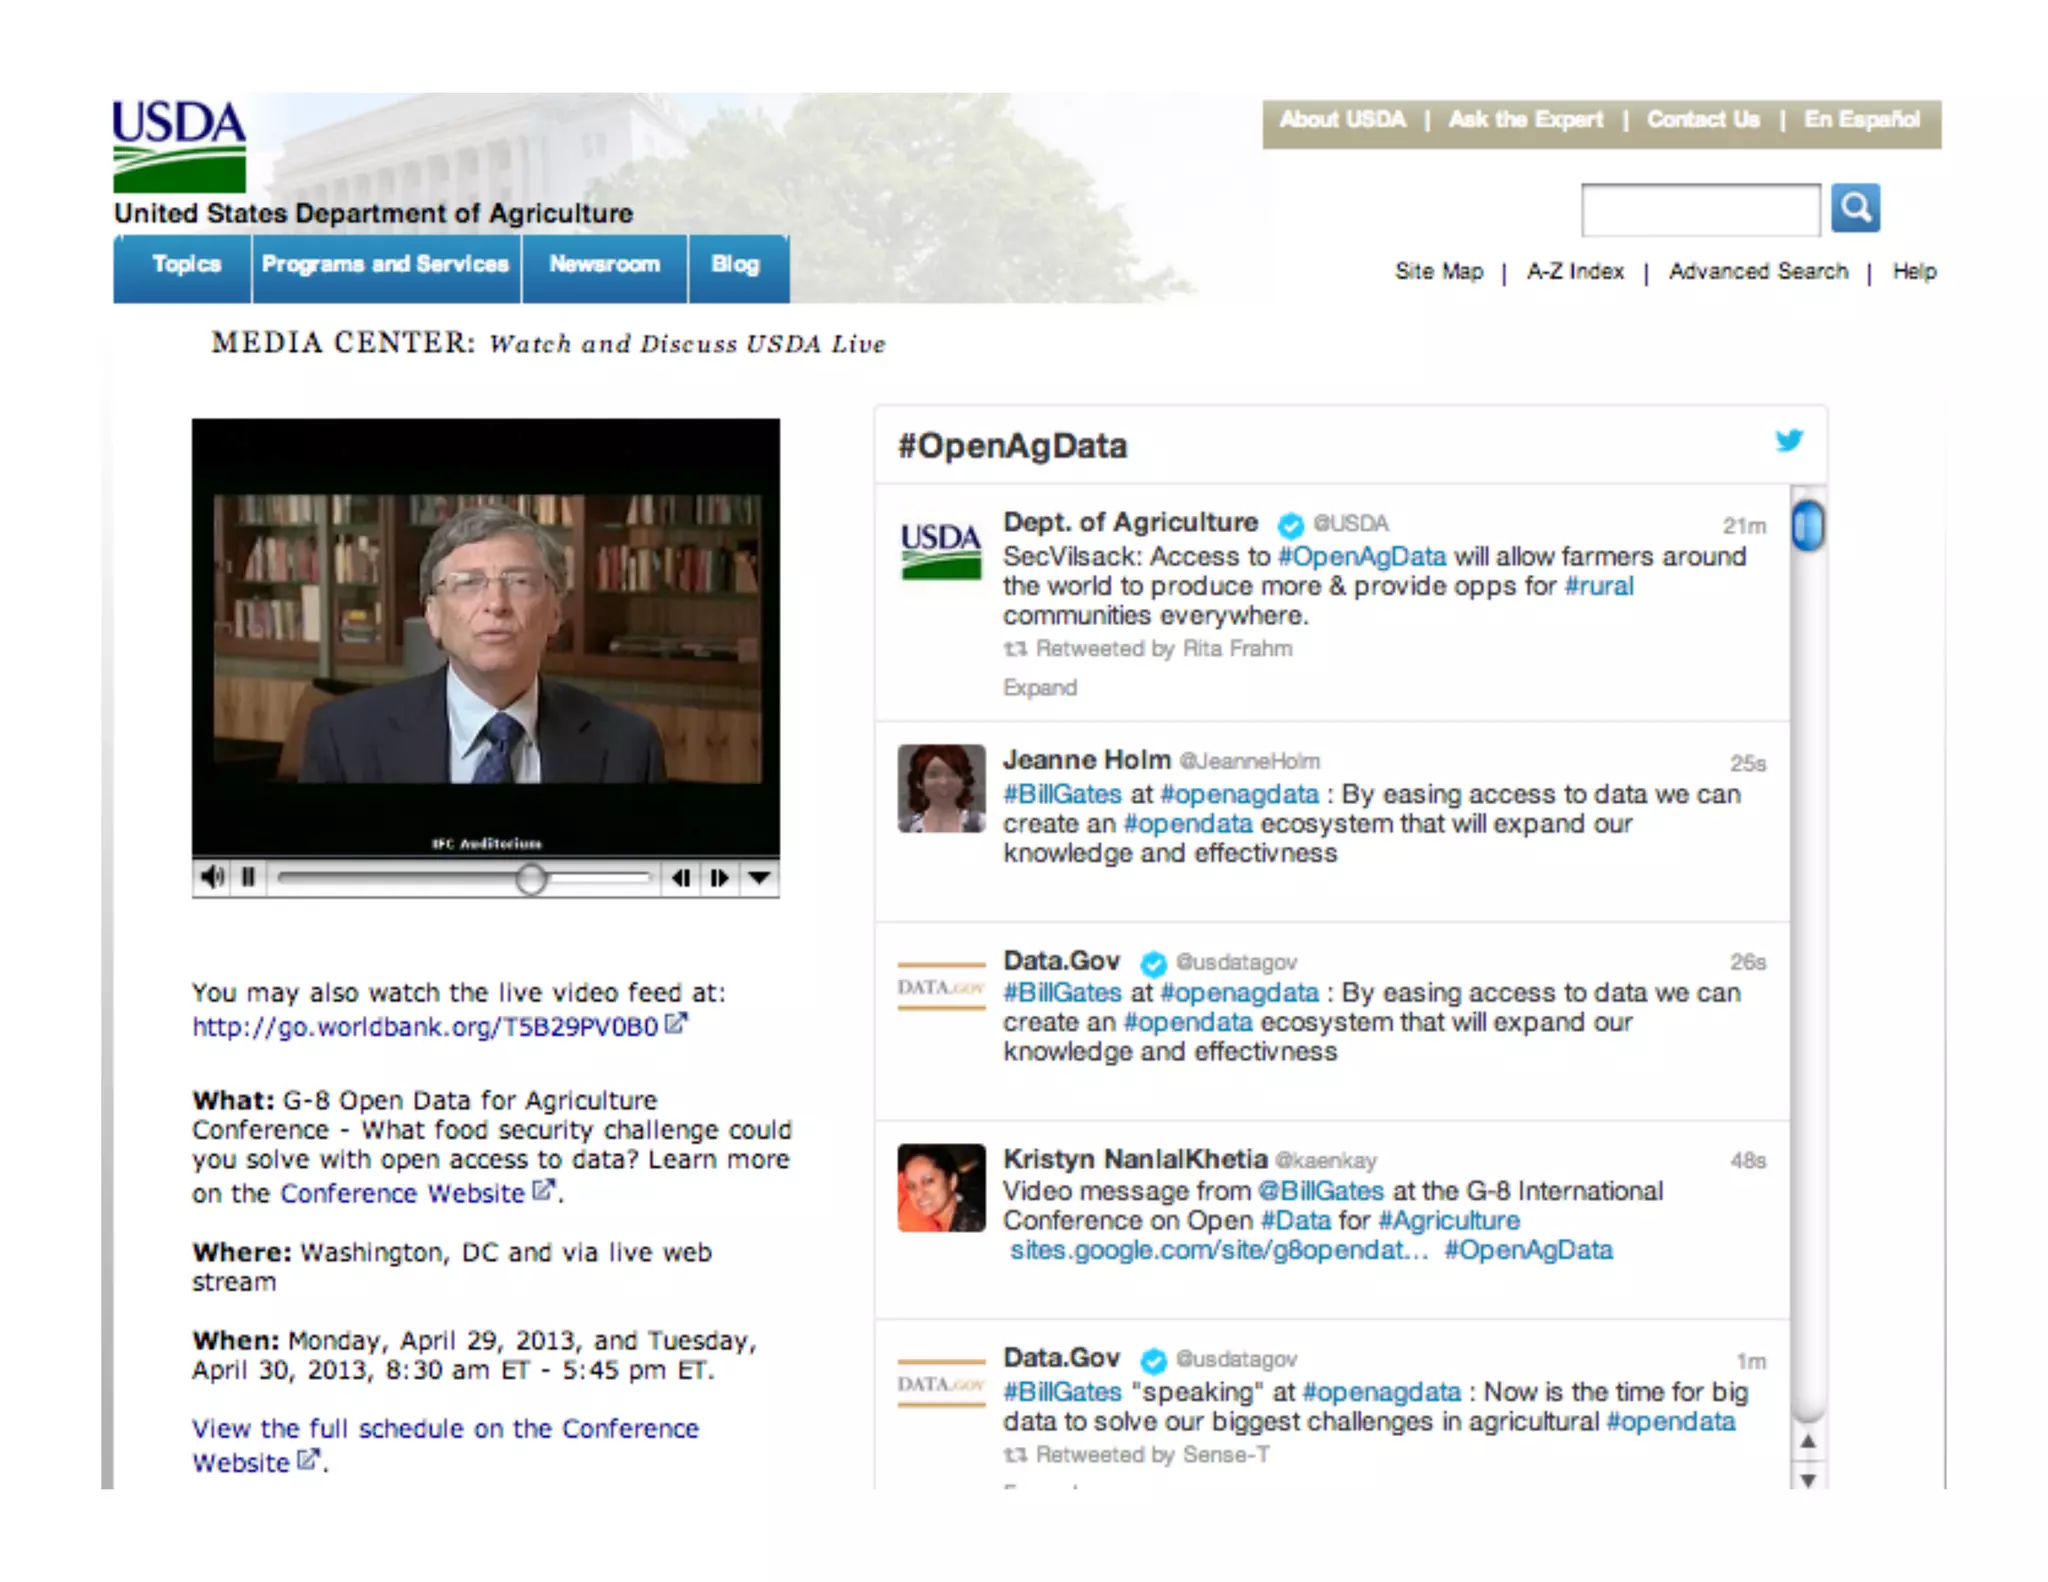The width and height of the screenshot is (2048, 1582).
Task: Click the USDA logo at top left
Action: [x=179, y=146]
